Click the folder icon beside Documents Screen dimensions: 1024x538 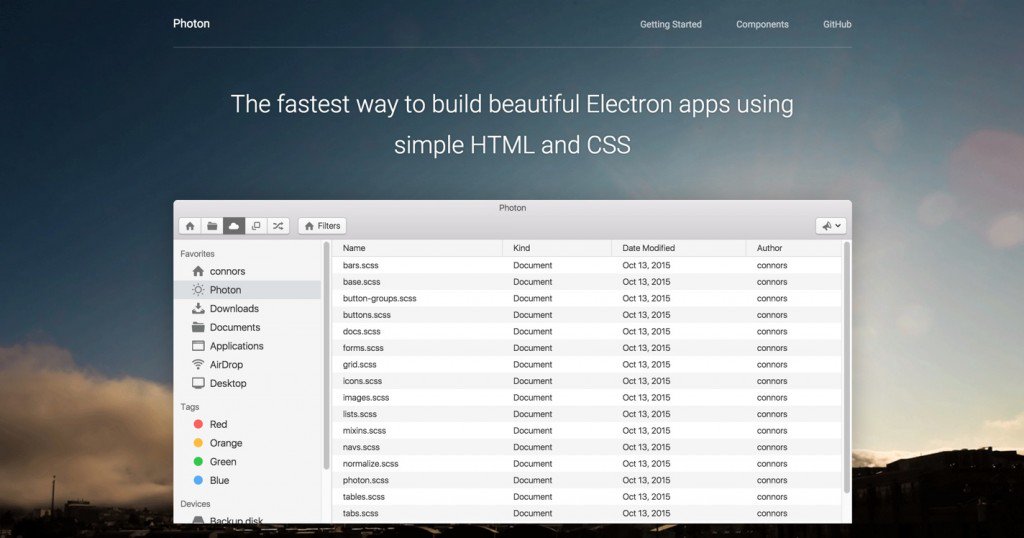(x=198, y=327)
